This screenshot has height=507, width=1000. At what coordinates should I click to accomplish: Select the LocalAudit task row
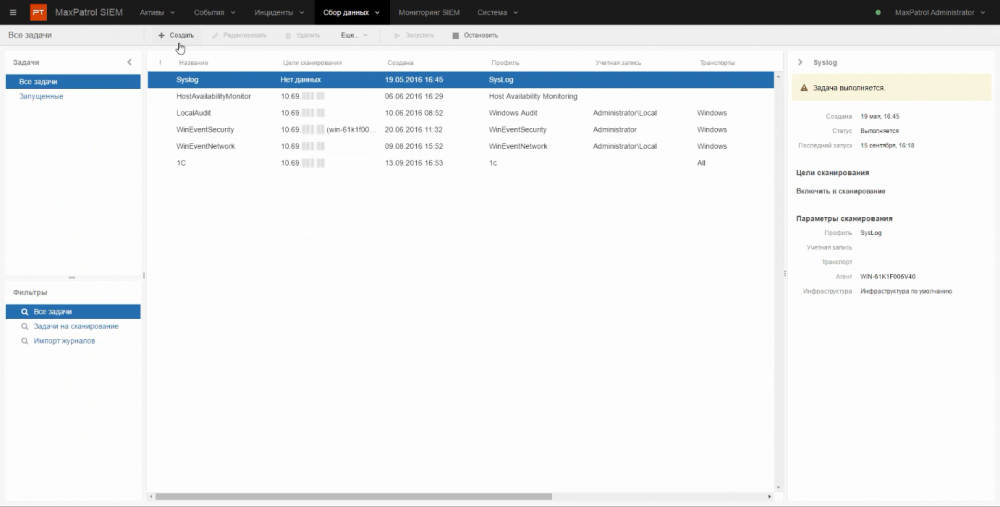tap(460, 113)
